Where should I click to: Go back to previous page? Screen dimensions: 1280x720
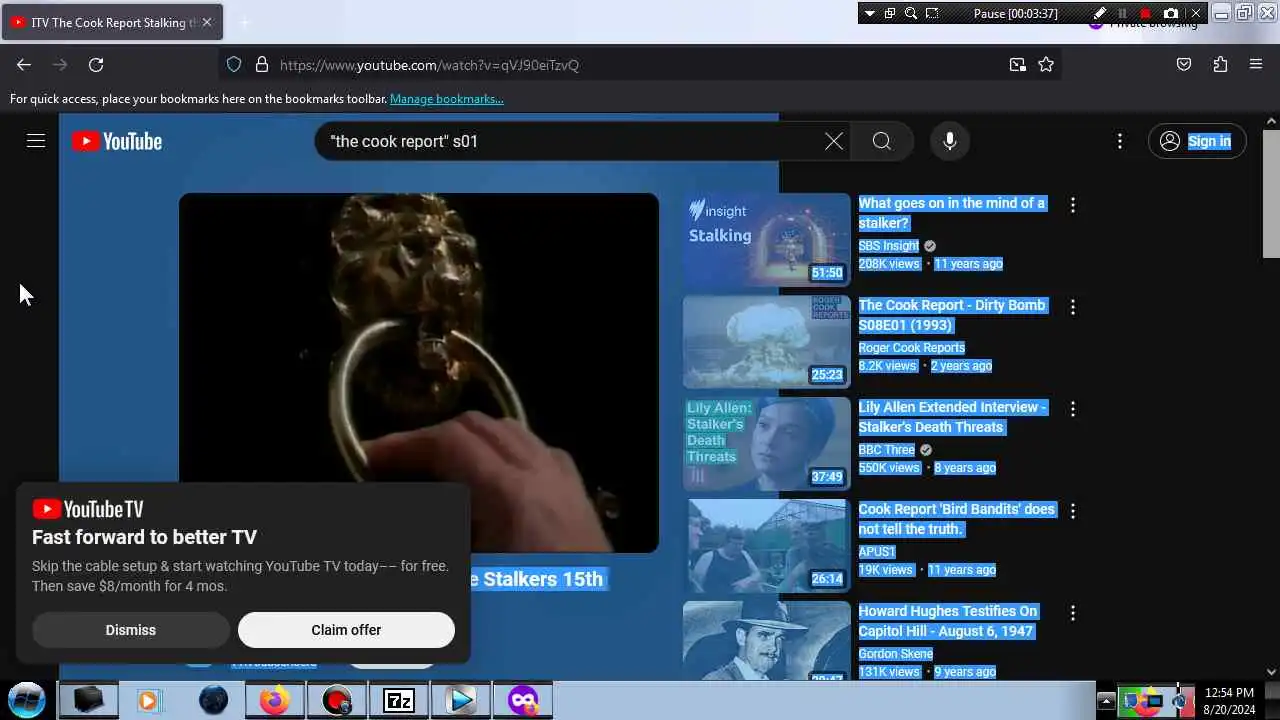click(24, 65)
